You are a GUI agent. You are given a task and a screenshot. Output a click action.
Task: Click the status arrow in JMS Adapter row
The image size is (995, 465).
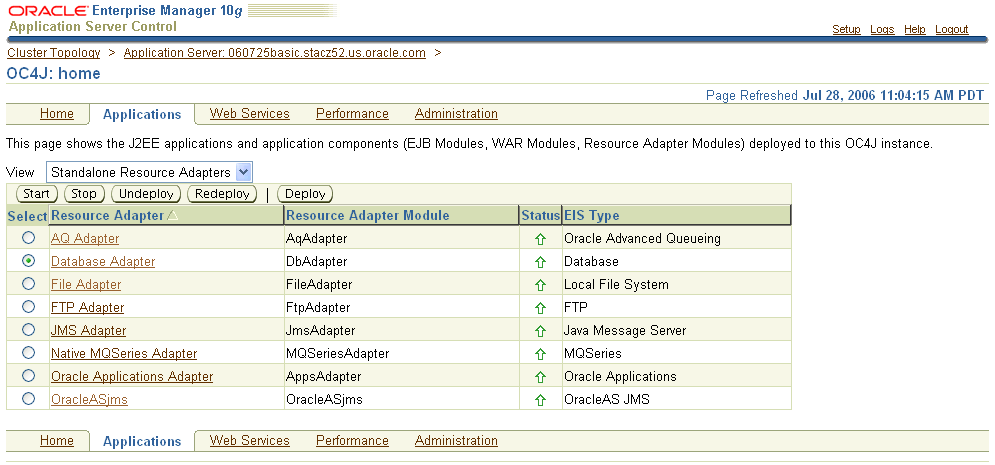tap(540, 331)
